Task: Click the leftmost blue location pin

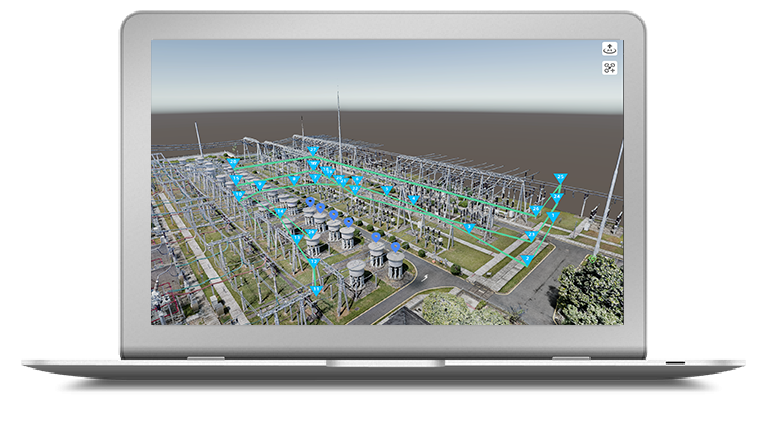Action: [x=308, y=201]
